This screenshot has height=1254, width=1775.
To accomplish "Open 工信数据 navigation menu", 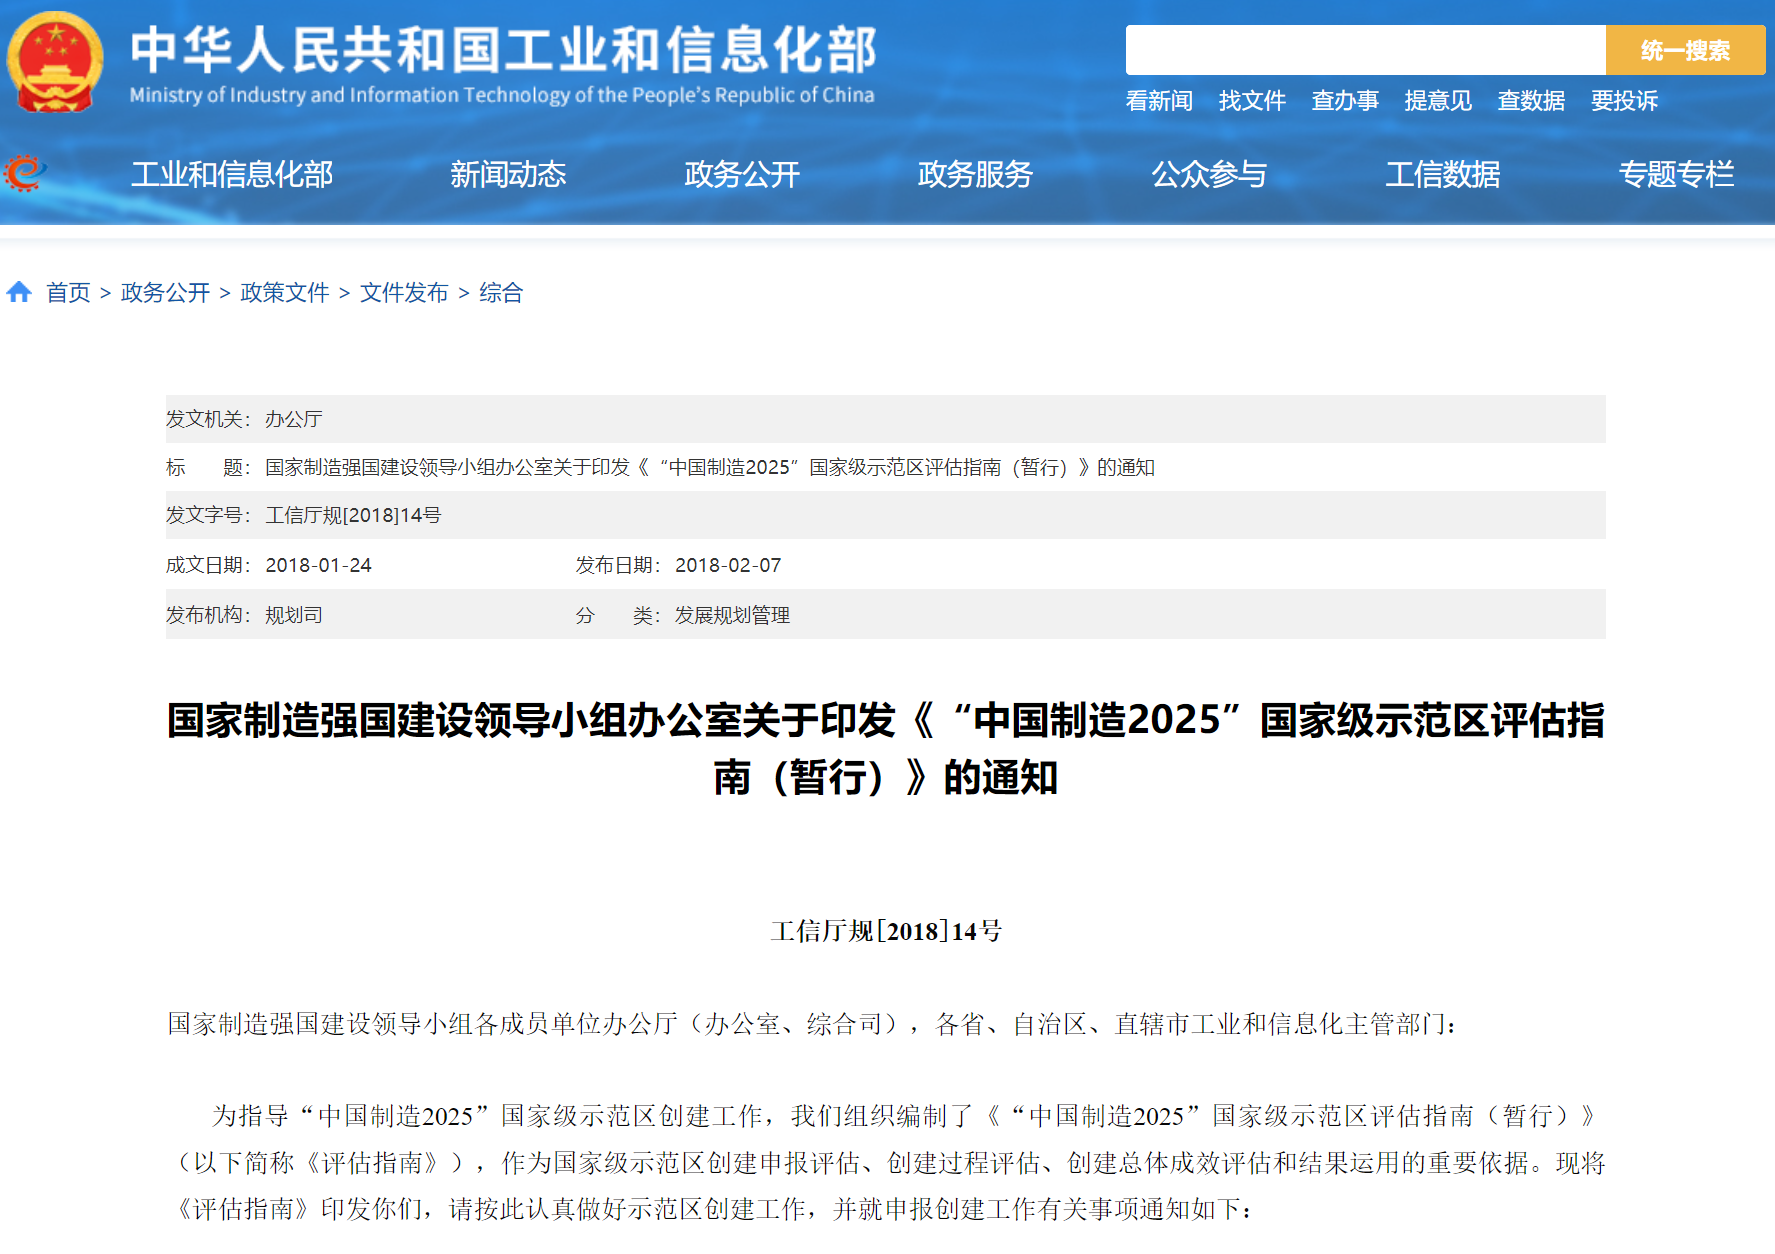I will click(1442, 175).
